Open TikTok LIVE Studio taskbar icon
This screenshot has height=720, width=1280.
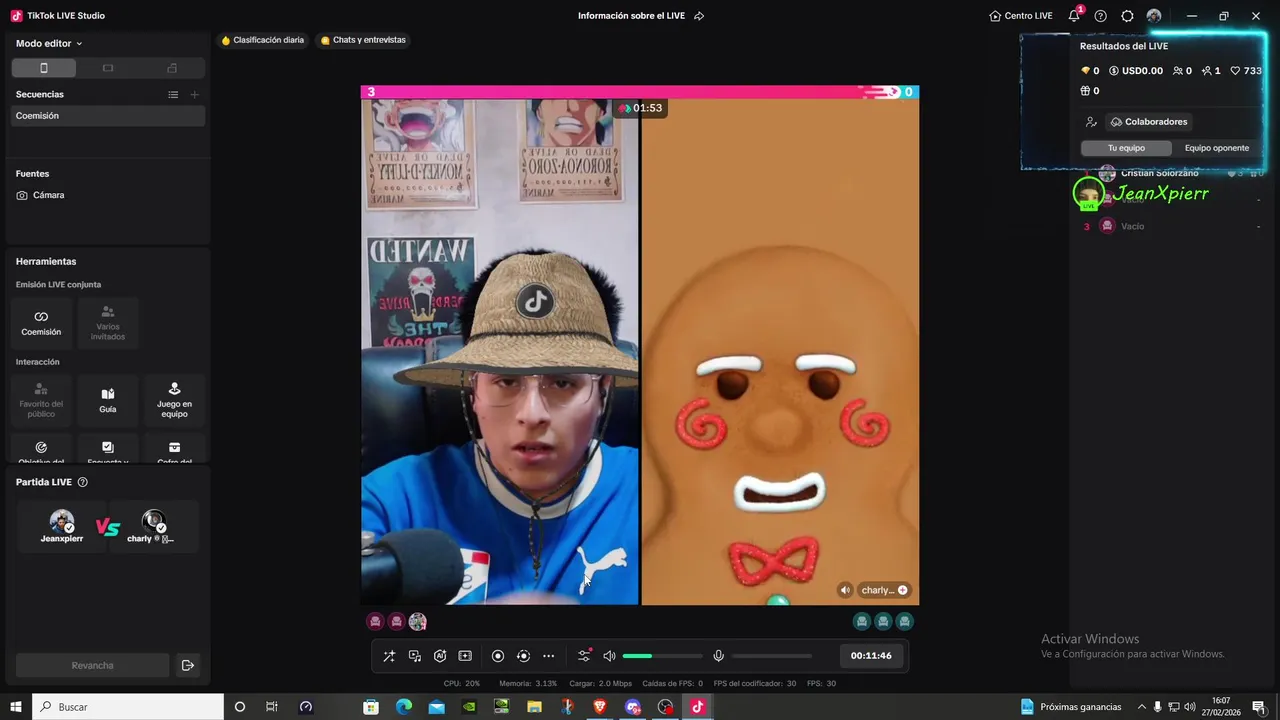pyautogui.click(x=697, y=707)
